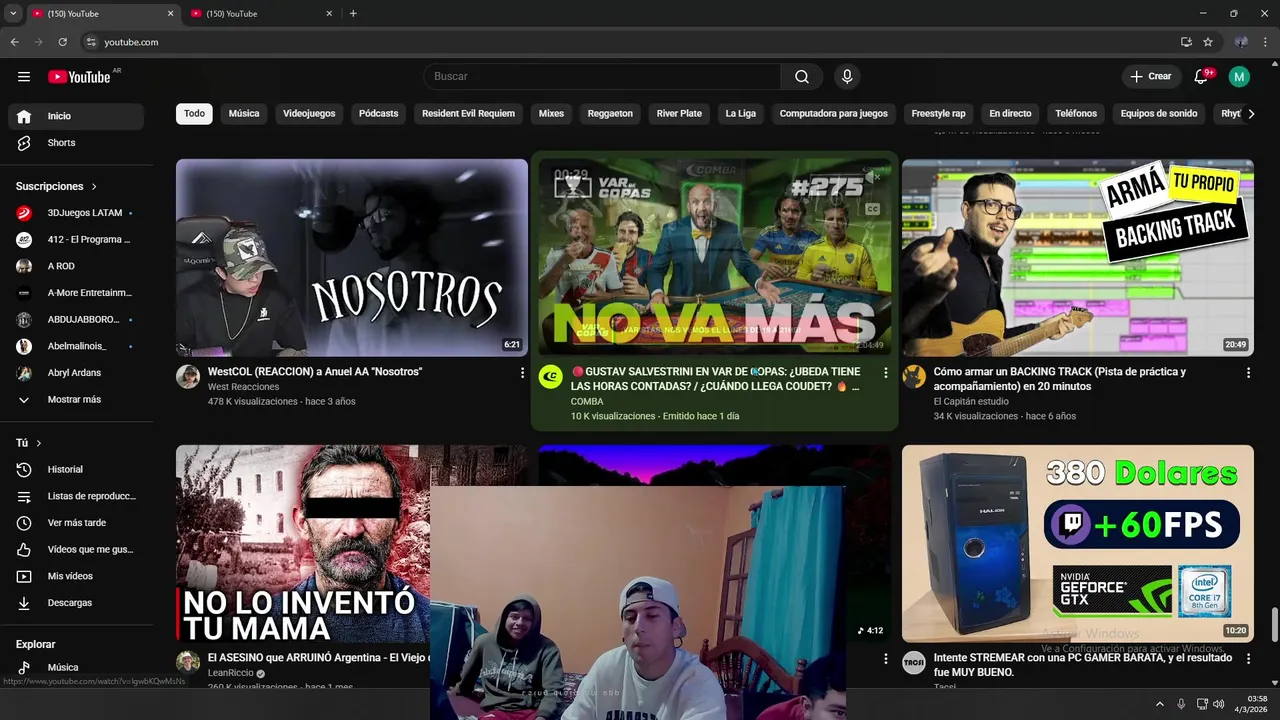Open options menu for BACKING TRACK video

click(1248, 373)
